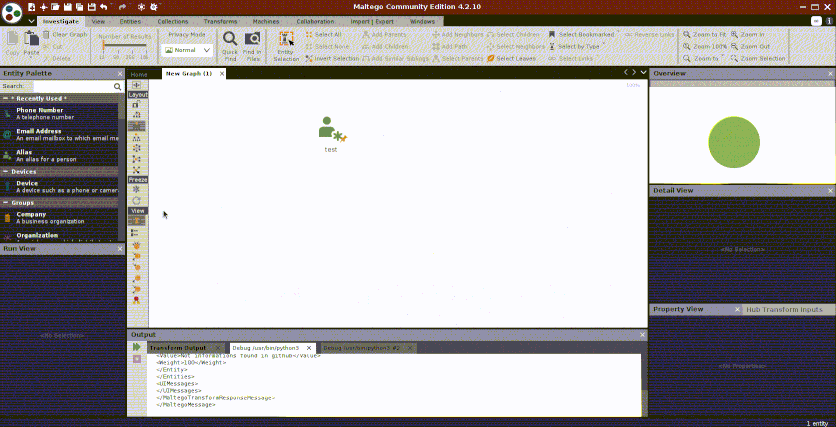Toggle the normal view mode button in View section
The image size is (836, 427).
point(137,221)
